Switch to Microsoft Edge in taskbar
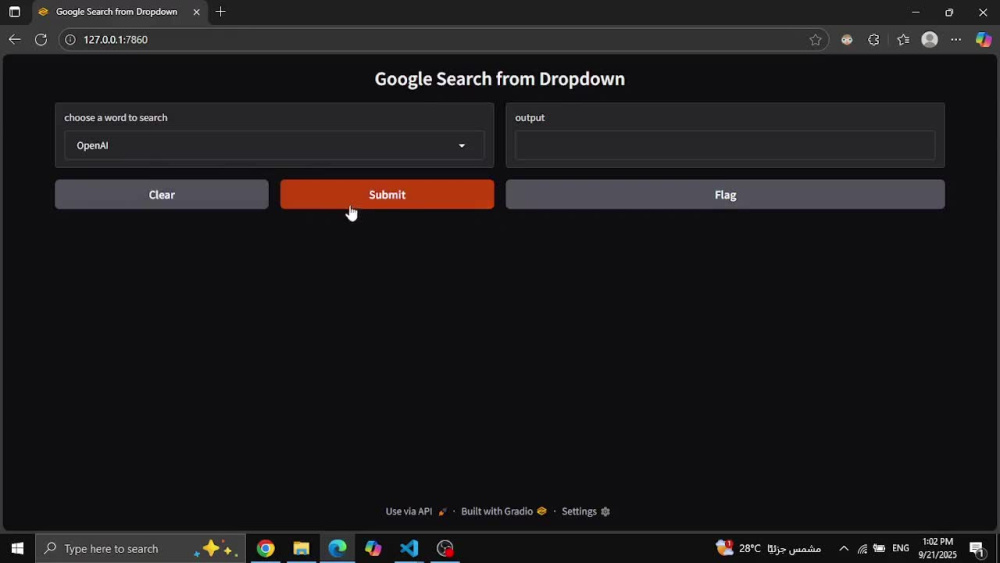1000x563 pixels. (x=337, y=548)
